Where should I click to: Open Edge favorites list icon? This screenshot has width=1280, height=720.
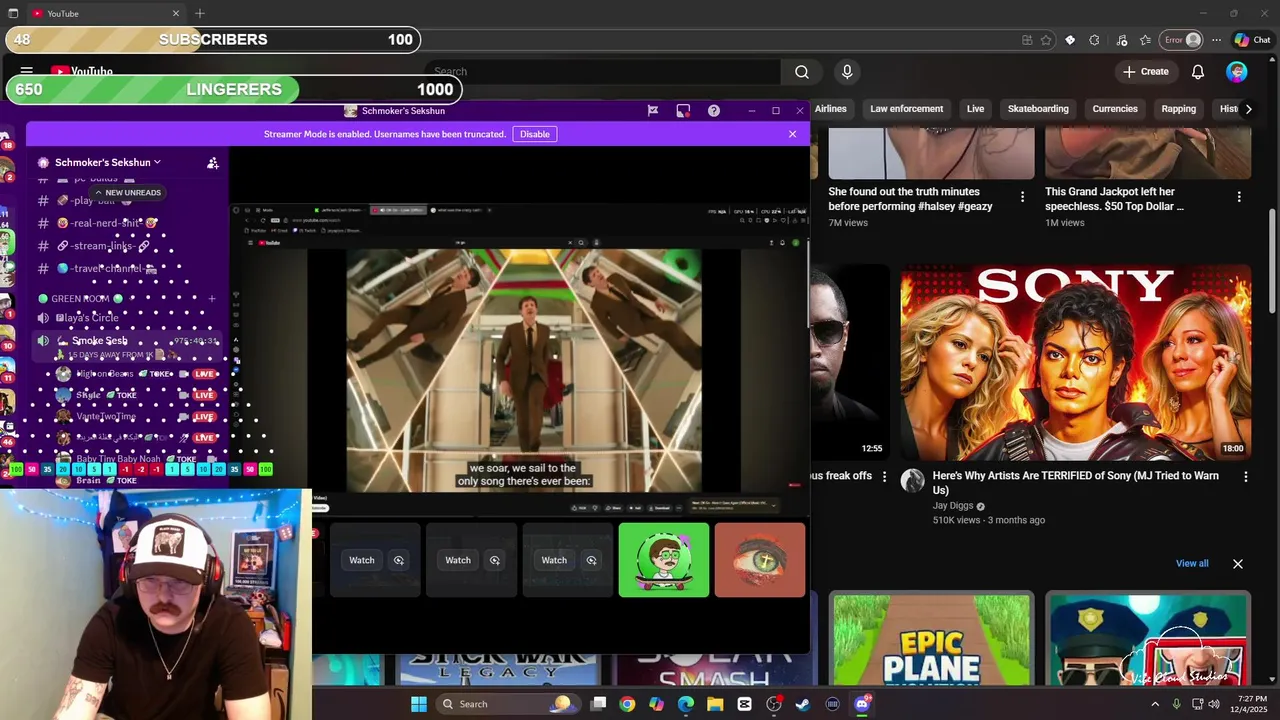(x=1145, y=40)
